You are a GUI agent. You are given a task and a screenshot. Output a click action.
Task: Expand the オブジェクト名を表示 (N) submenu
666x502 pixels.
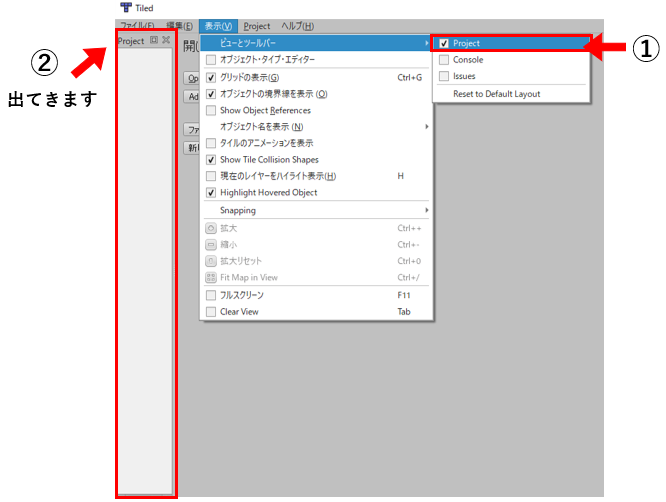pyautogui.click(x=426, y=127)
